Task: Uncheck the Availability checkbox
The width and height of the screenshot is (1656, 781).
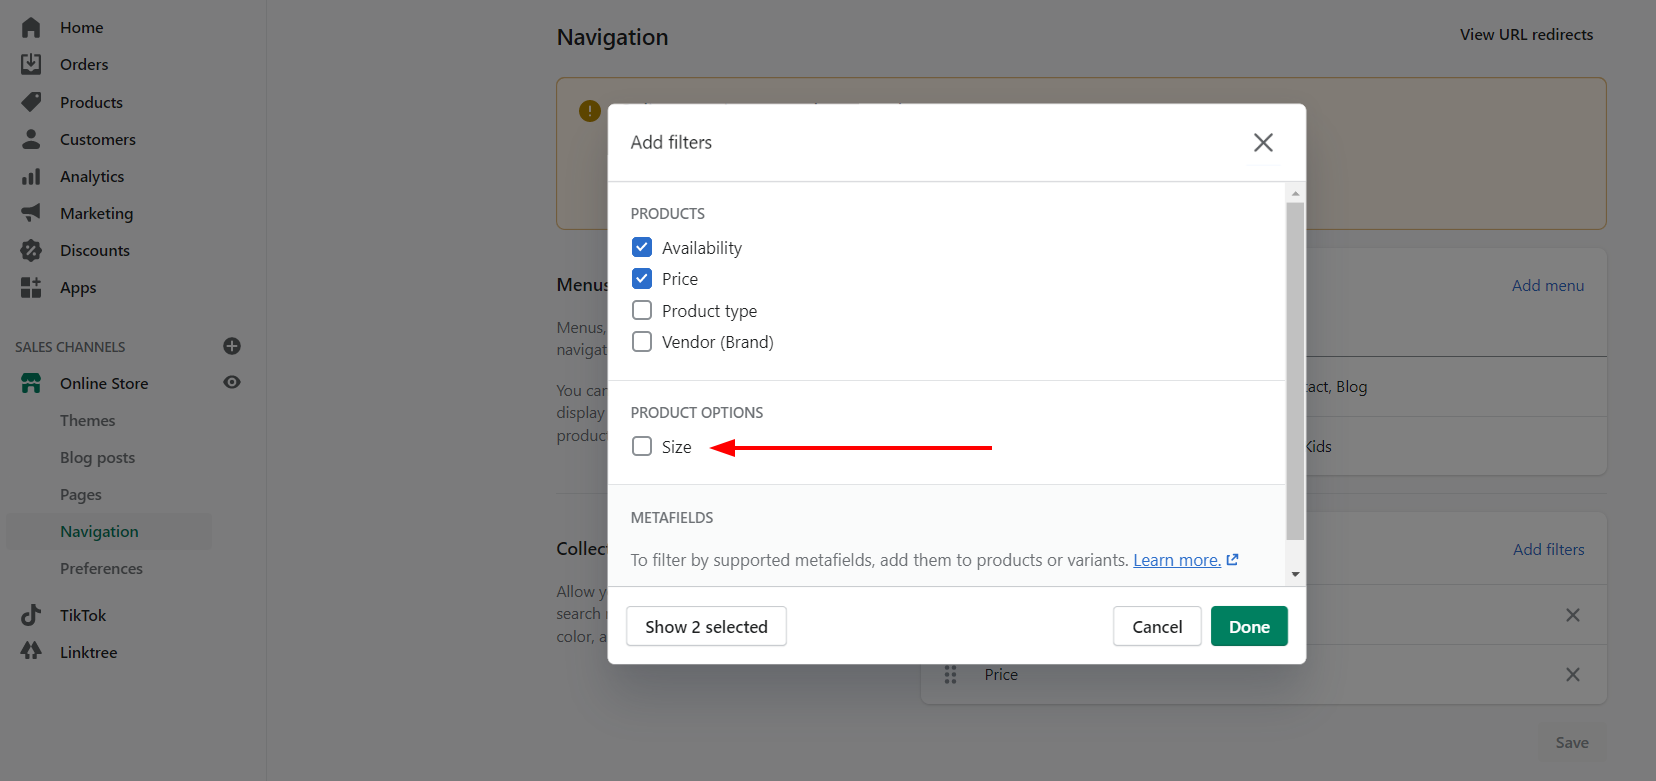Action: pos(642,247)
